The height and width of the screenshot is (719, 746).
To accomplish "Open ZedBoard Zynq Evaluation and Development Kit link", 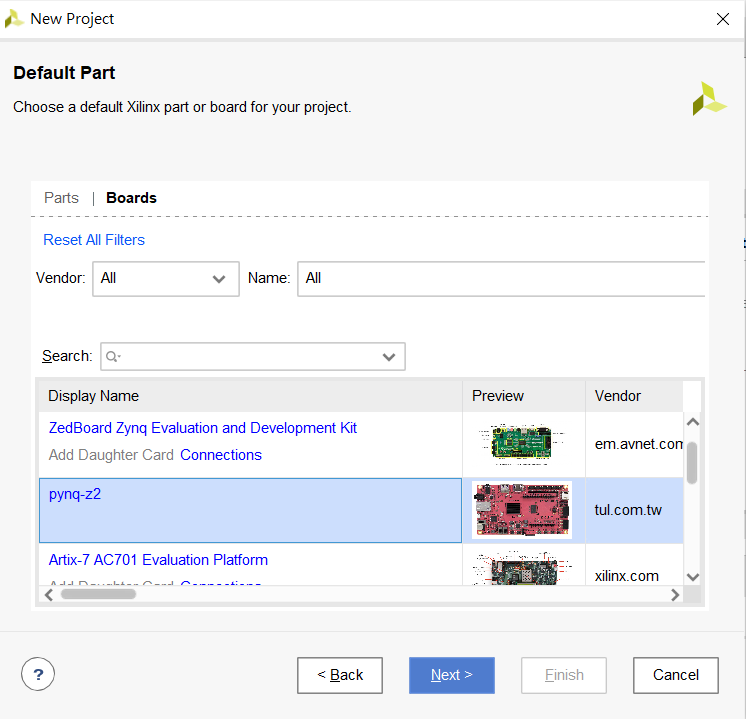I will (203, 428).
